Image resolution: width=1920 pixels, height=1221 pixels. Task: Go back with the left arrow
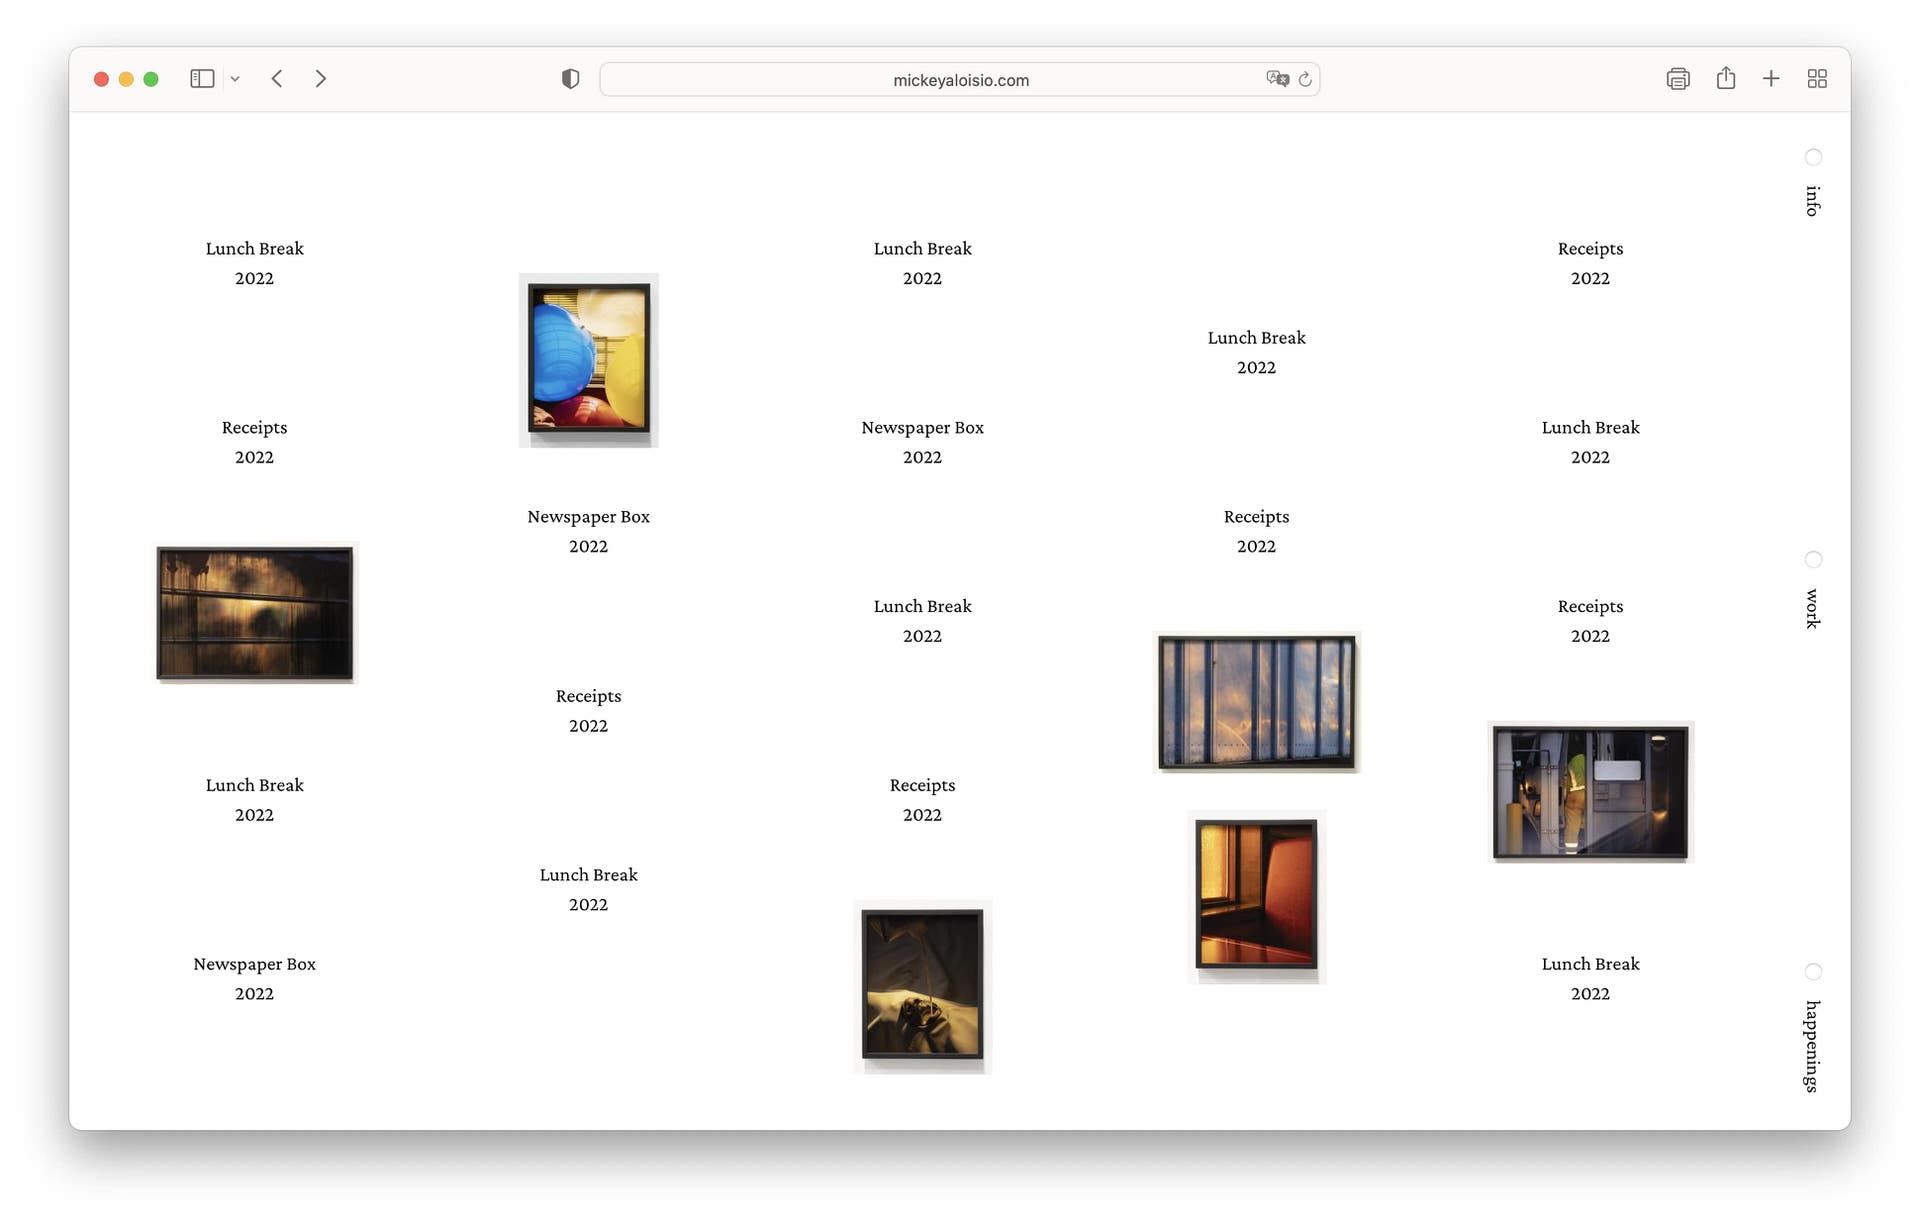coord(277,79)
